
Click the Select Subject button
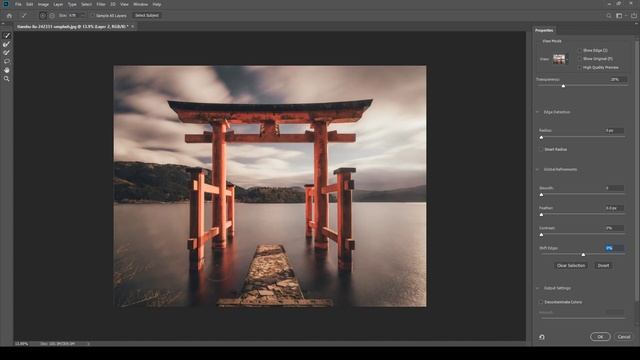[147, 16]
